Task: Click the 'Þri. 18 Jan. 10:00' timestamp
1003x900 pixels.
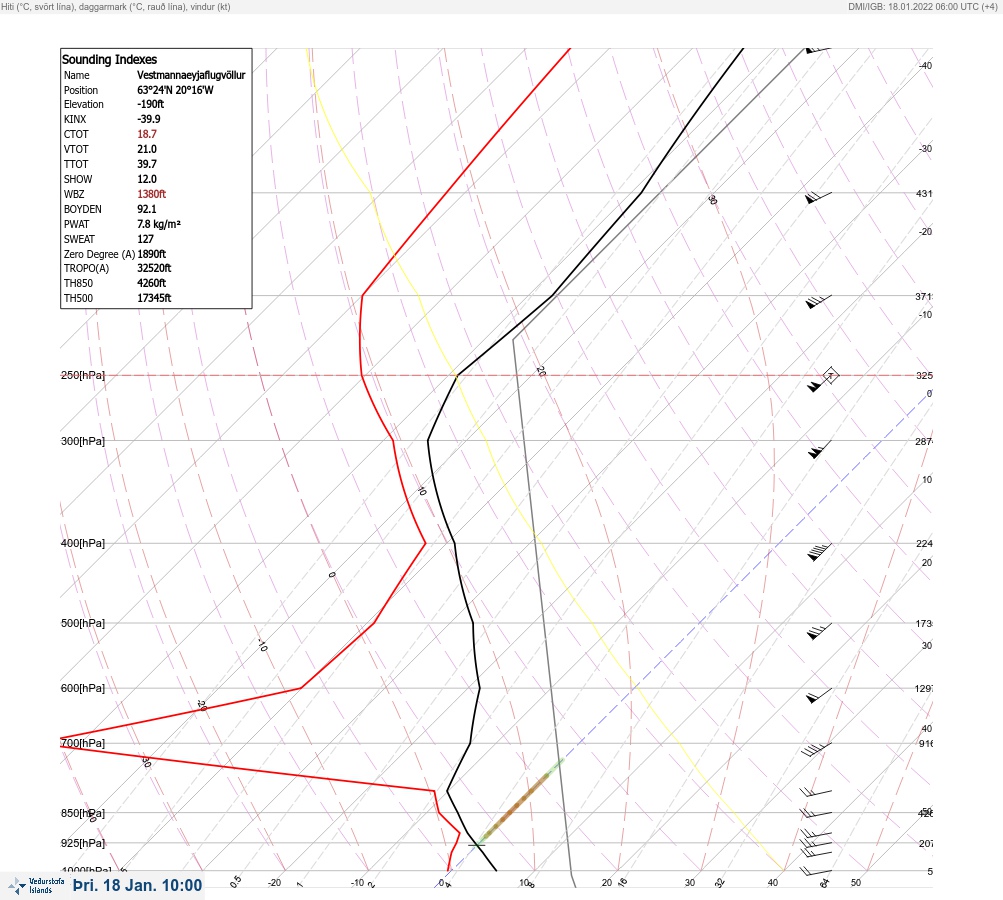Action: pos(138,885)
